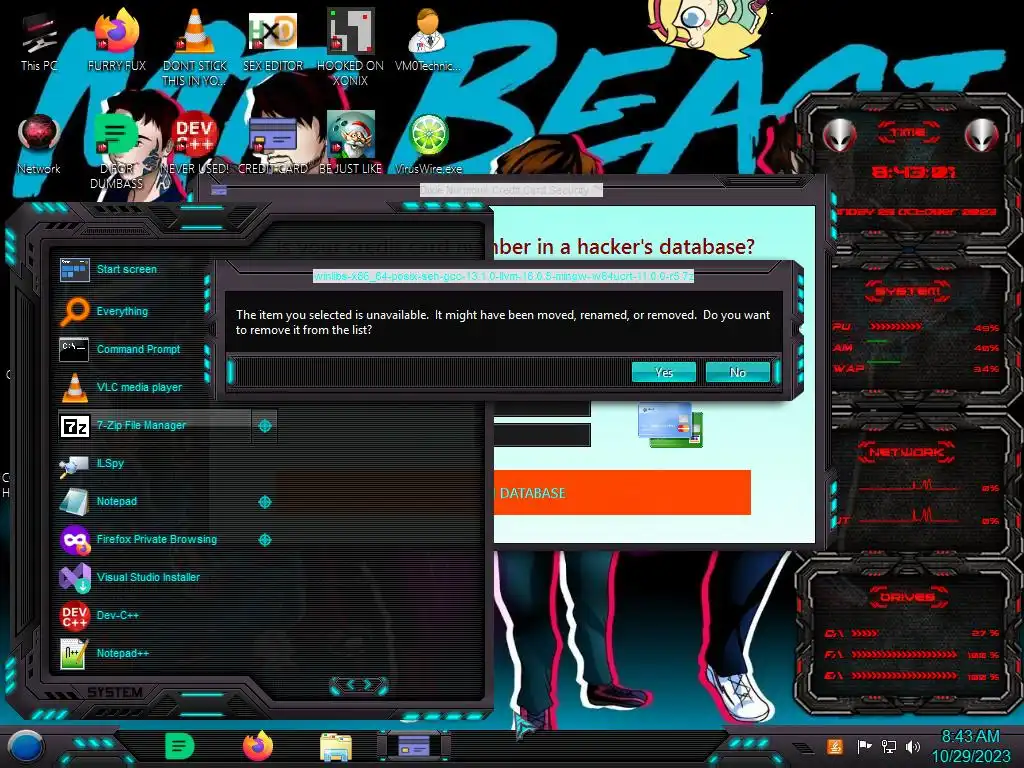1024x768 pixels.
Task: Open 7-Zip File Manager from start menu
Action: (x=154, y=426)
